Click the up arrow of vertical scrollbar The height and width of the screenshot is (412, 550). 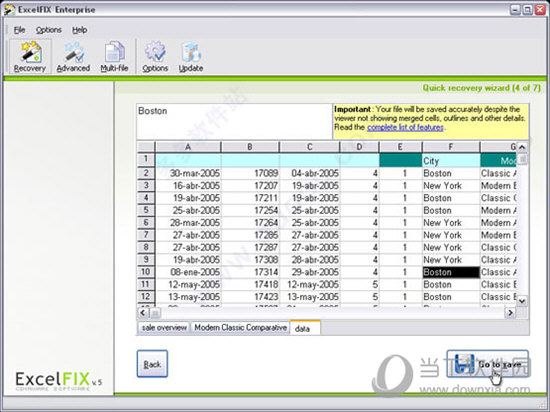click(522, 147)
